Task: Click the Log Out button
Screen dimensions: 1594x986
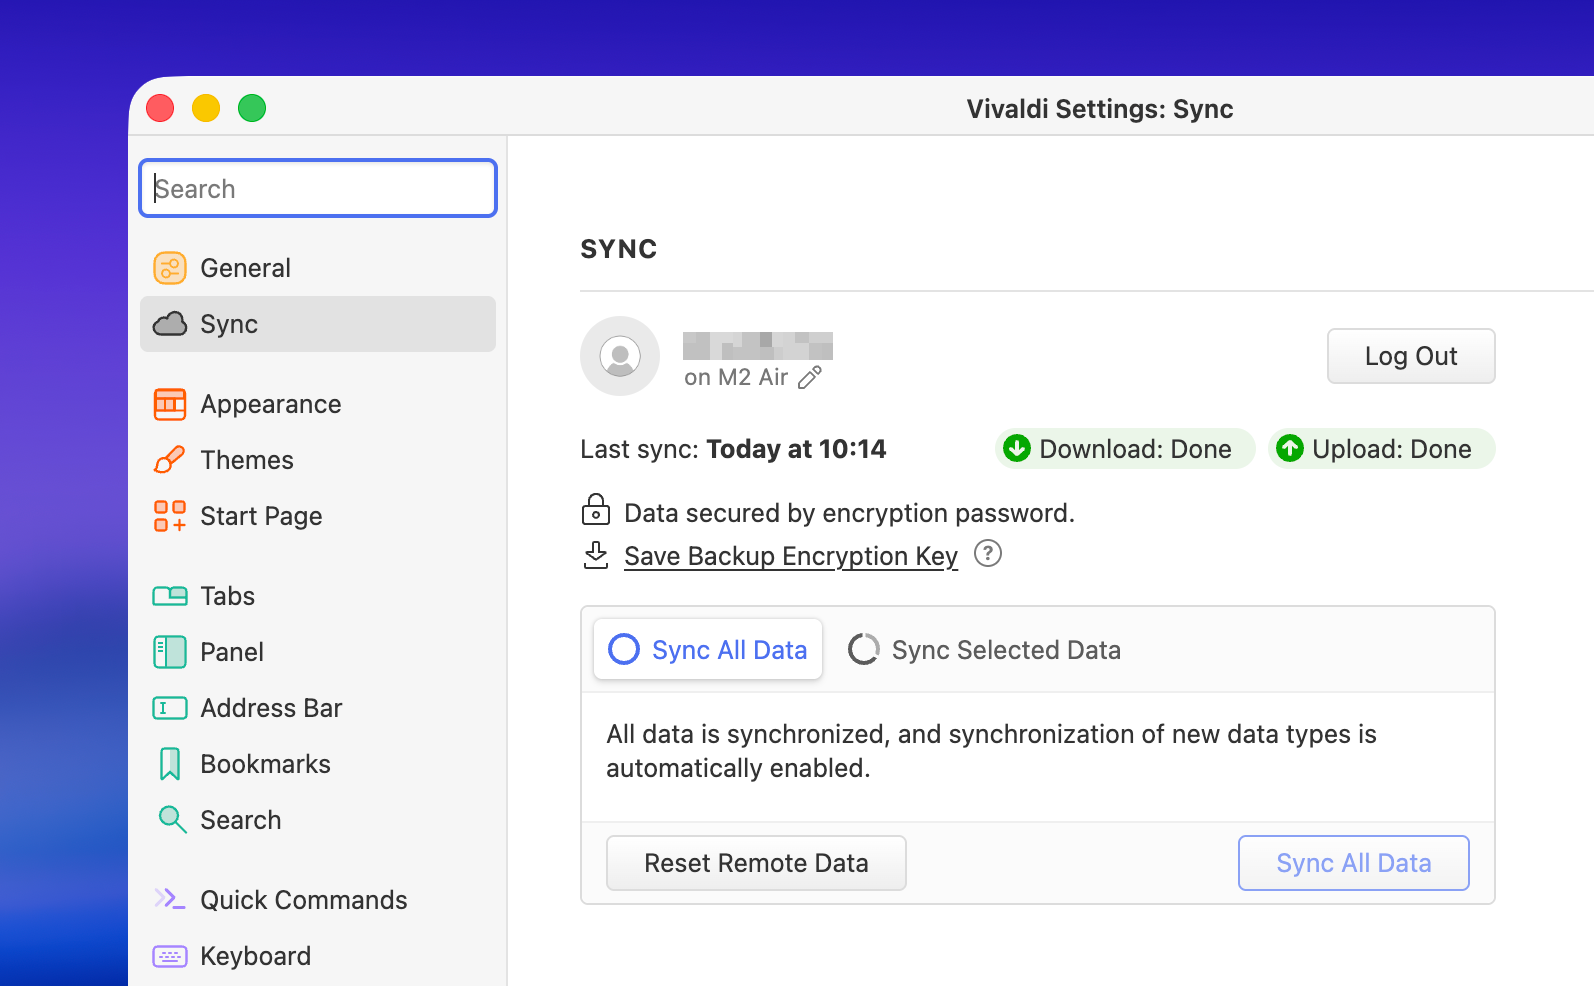Action: pos(1411,356)
